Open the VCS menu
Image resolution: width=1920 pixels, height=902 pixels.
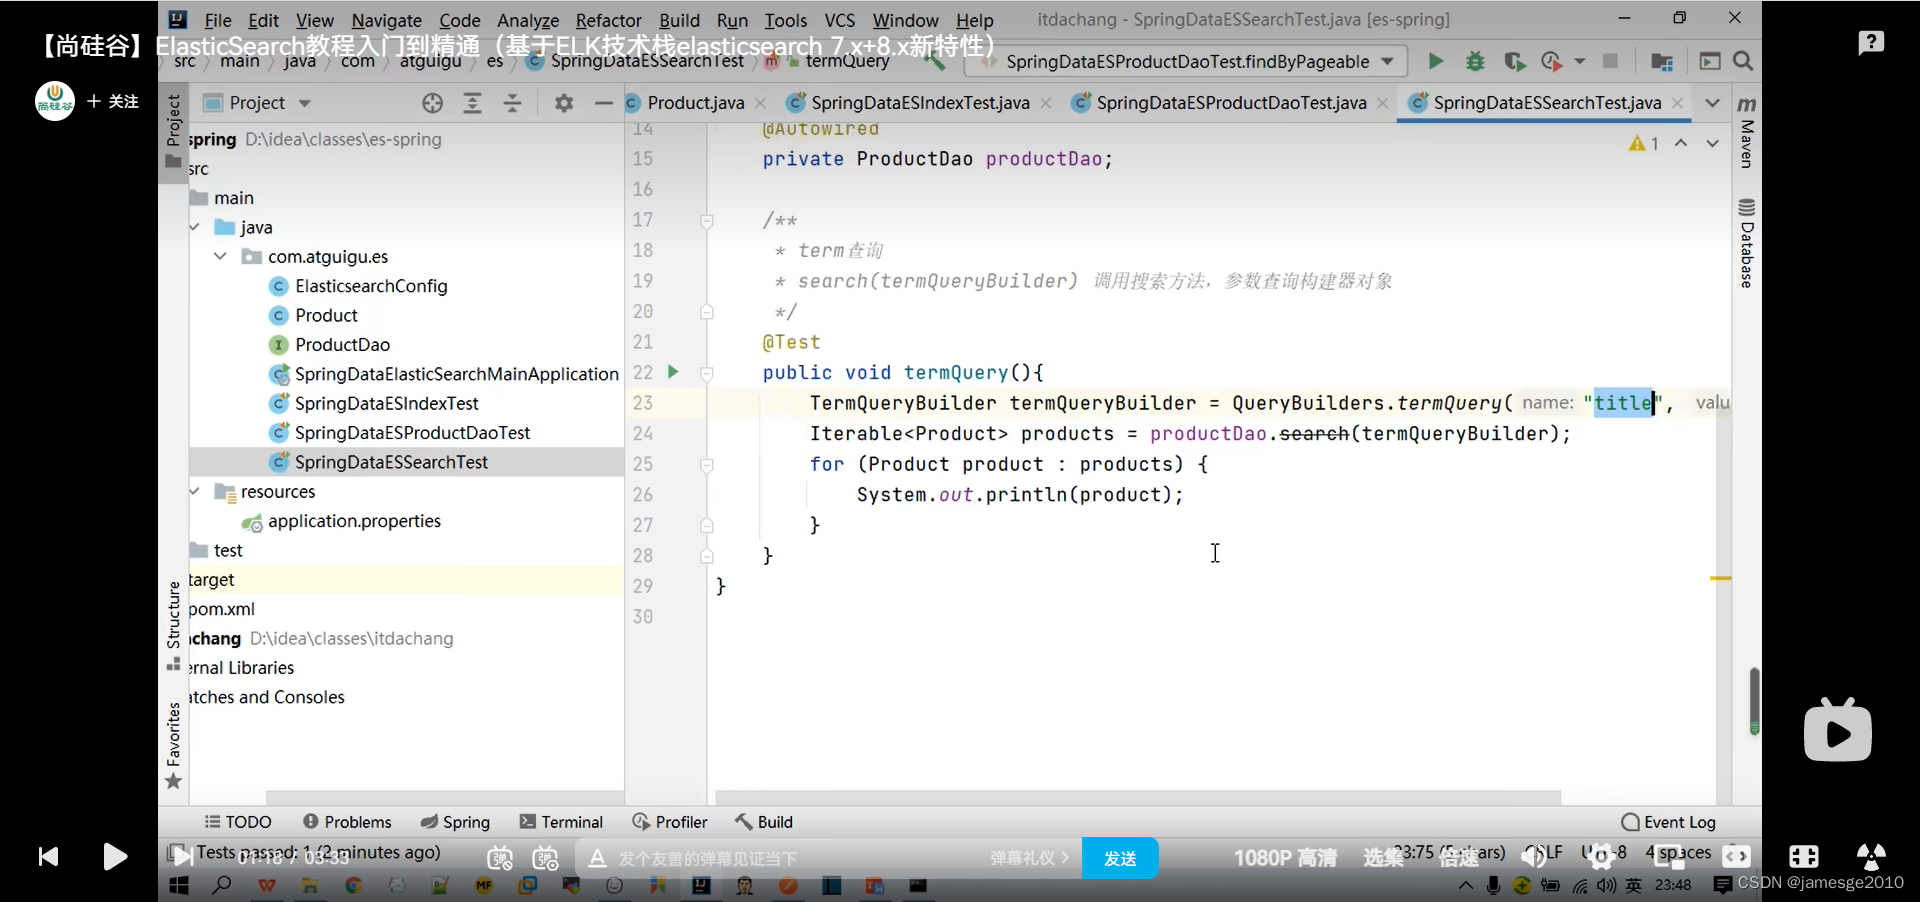840,20
